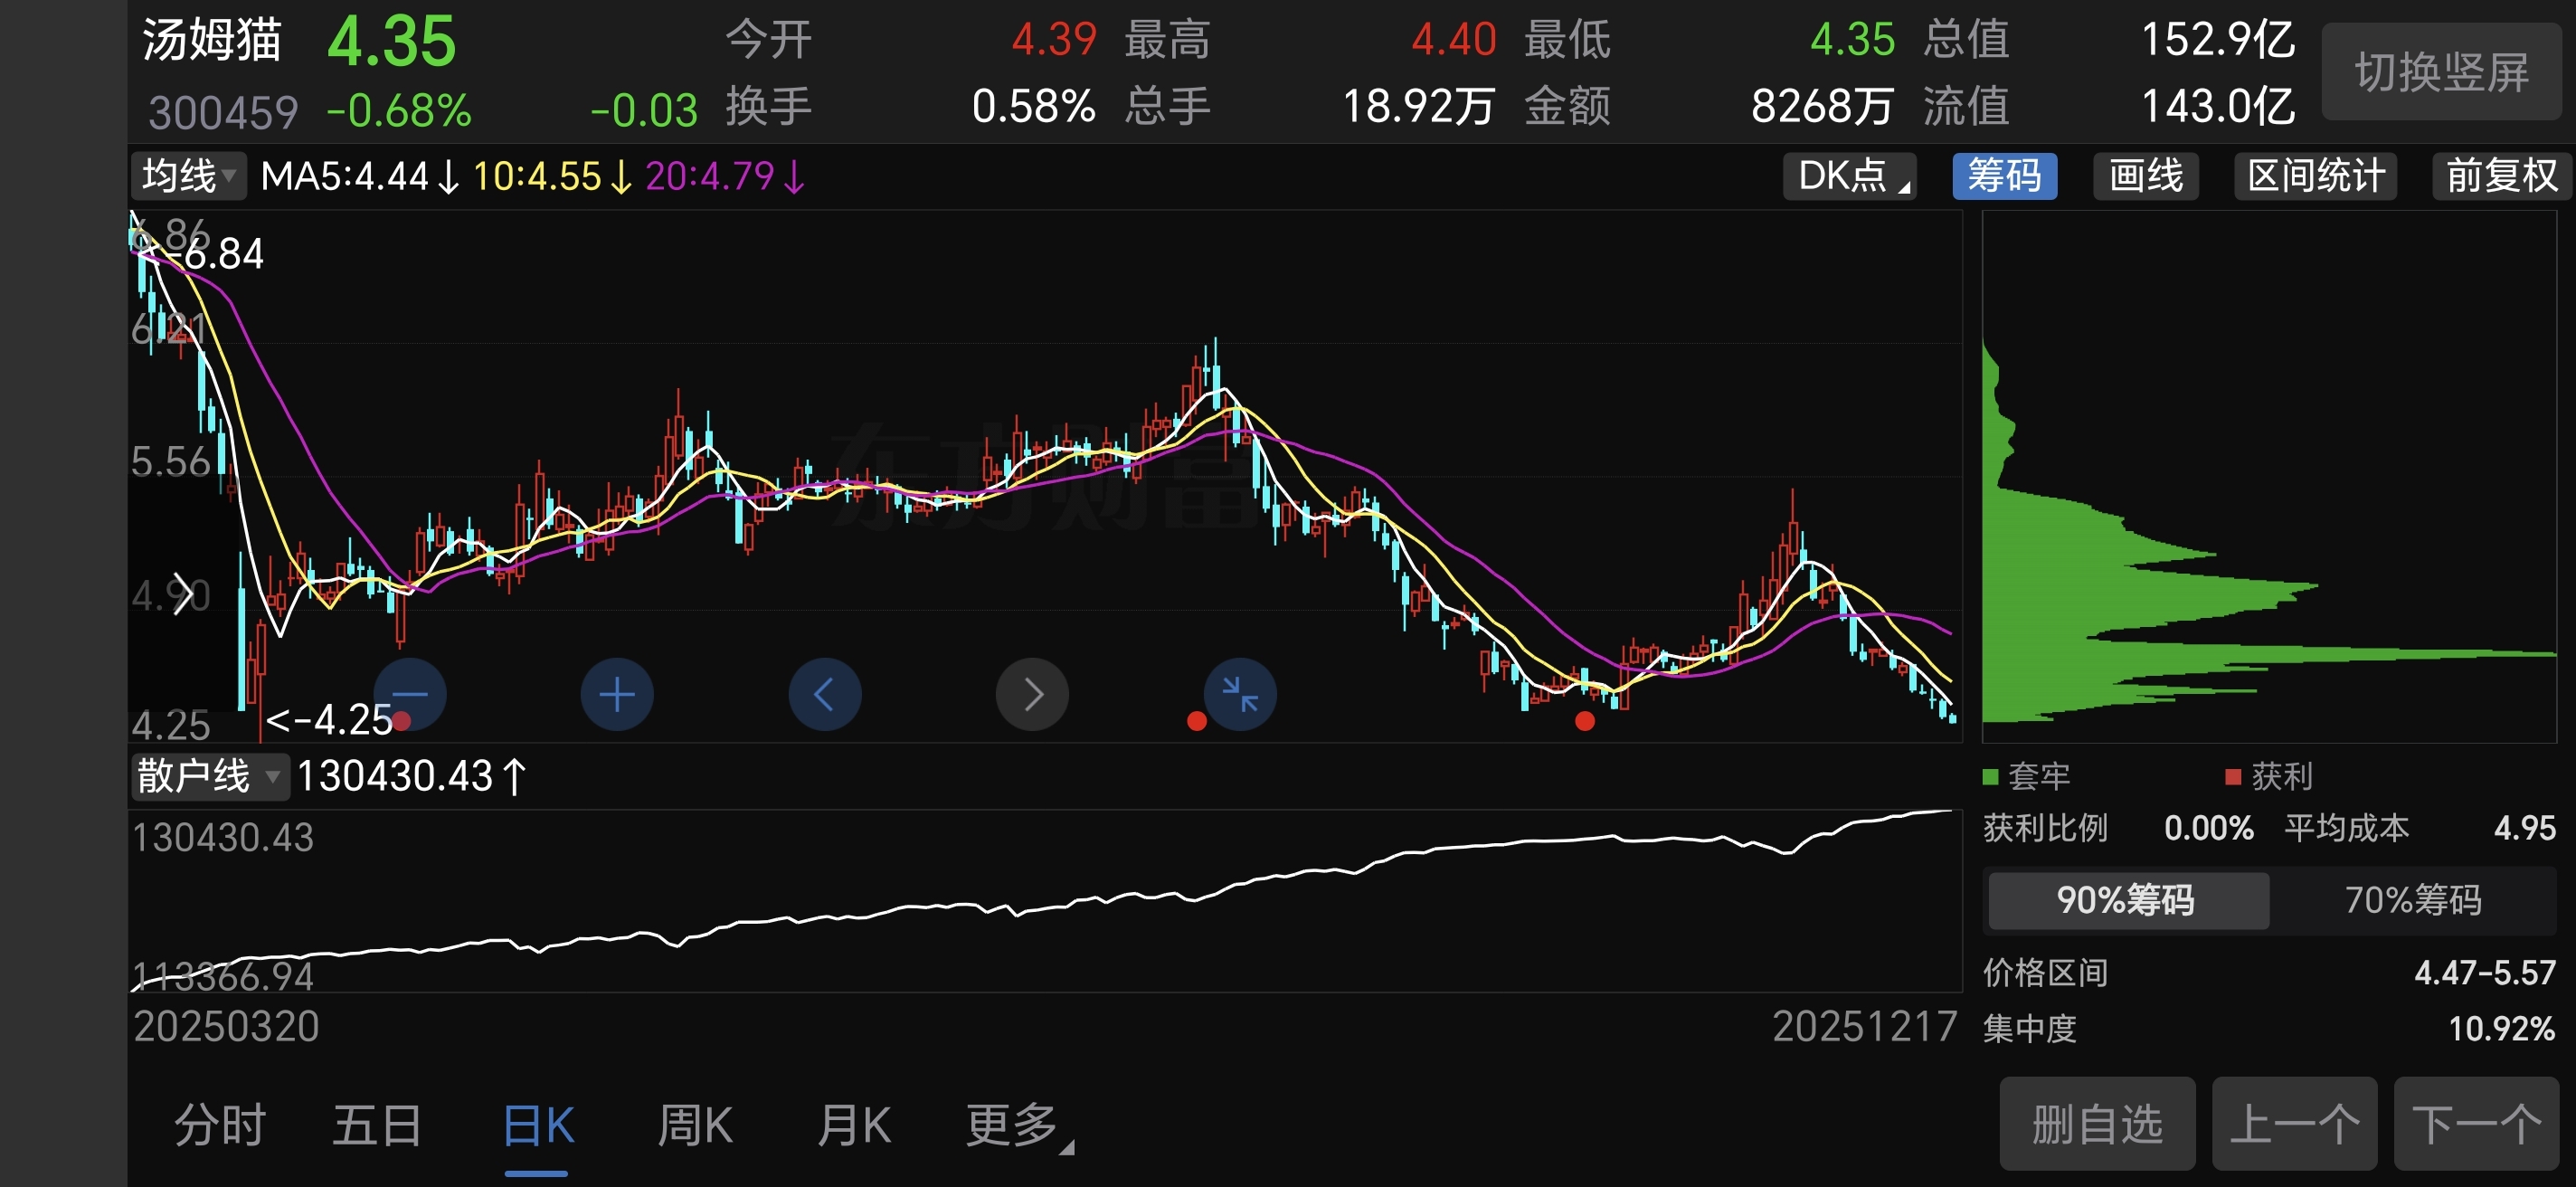2576x1187 pixels.
Task: Click the collapse arrows icon on the chart
Action: [1240, 694]
